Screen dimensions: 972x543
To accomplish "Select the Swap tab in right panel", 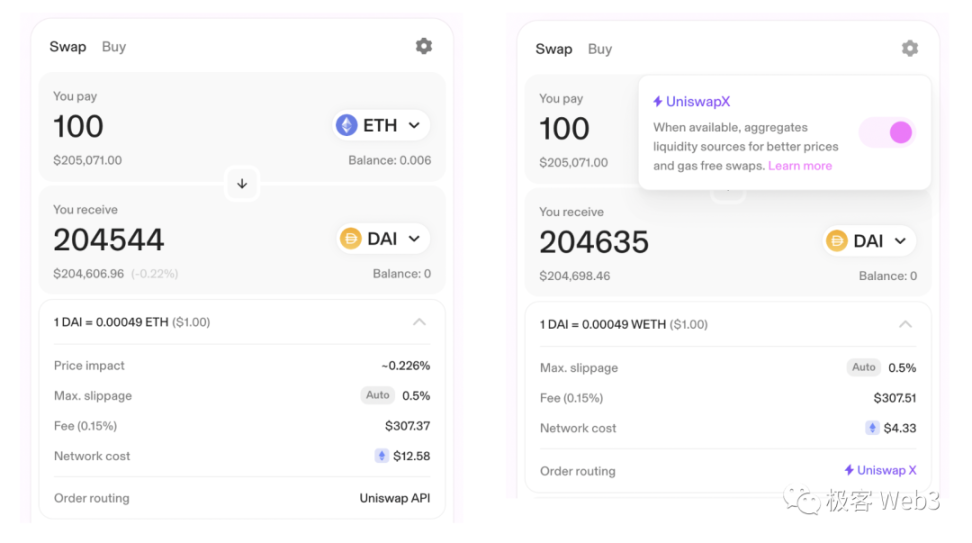I will click(x=553, y=49).
